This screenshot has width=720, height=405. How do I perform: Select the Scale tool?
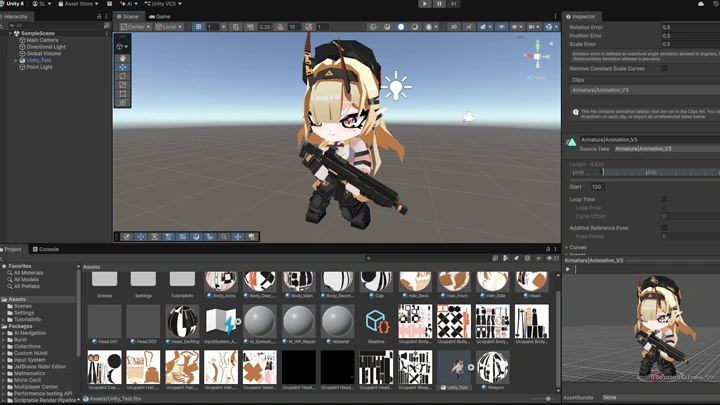pyautogui.click(x=123, y=84)
